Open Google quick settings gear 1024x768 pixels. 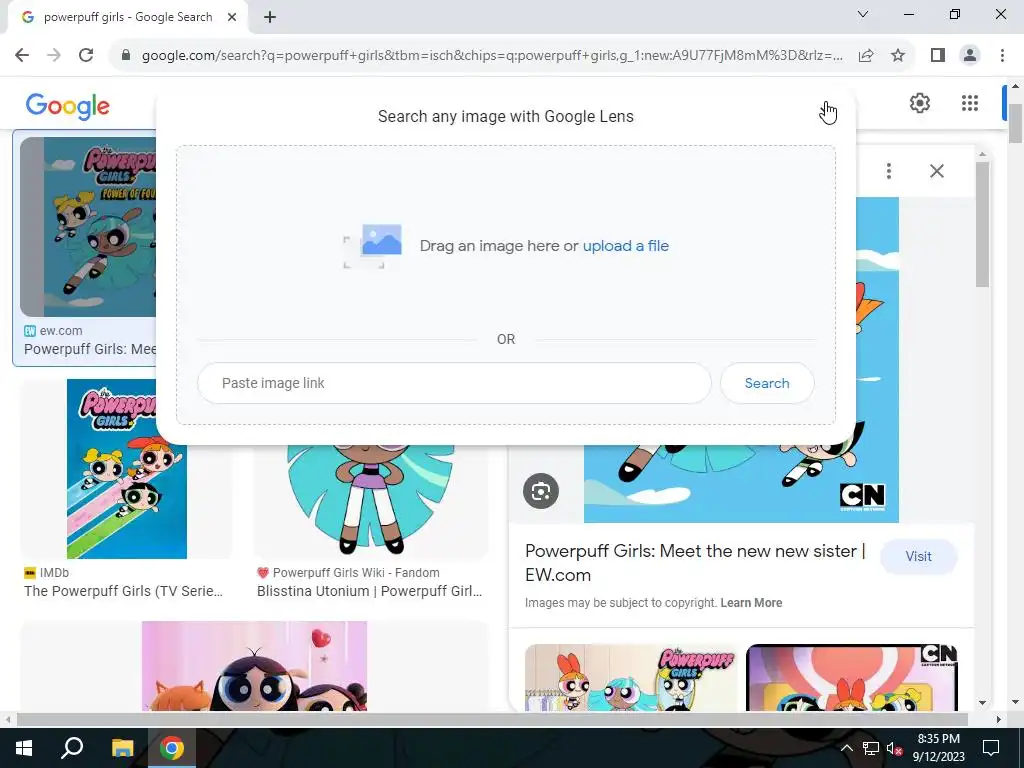(x=920, y=103)
